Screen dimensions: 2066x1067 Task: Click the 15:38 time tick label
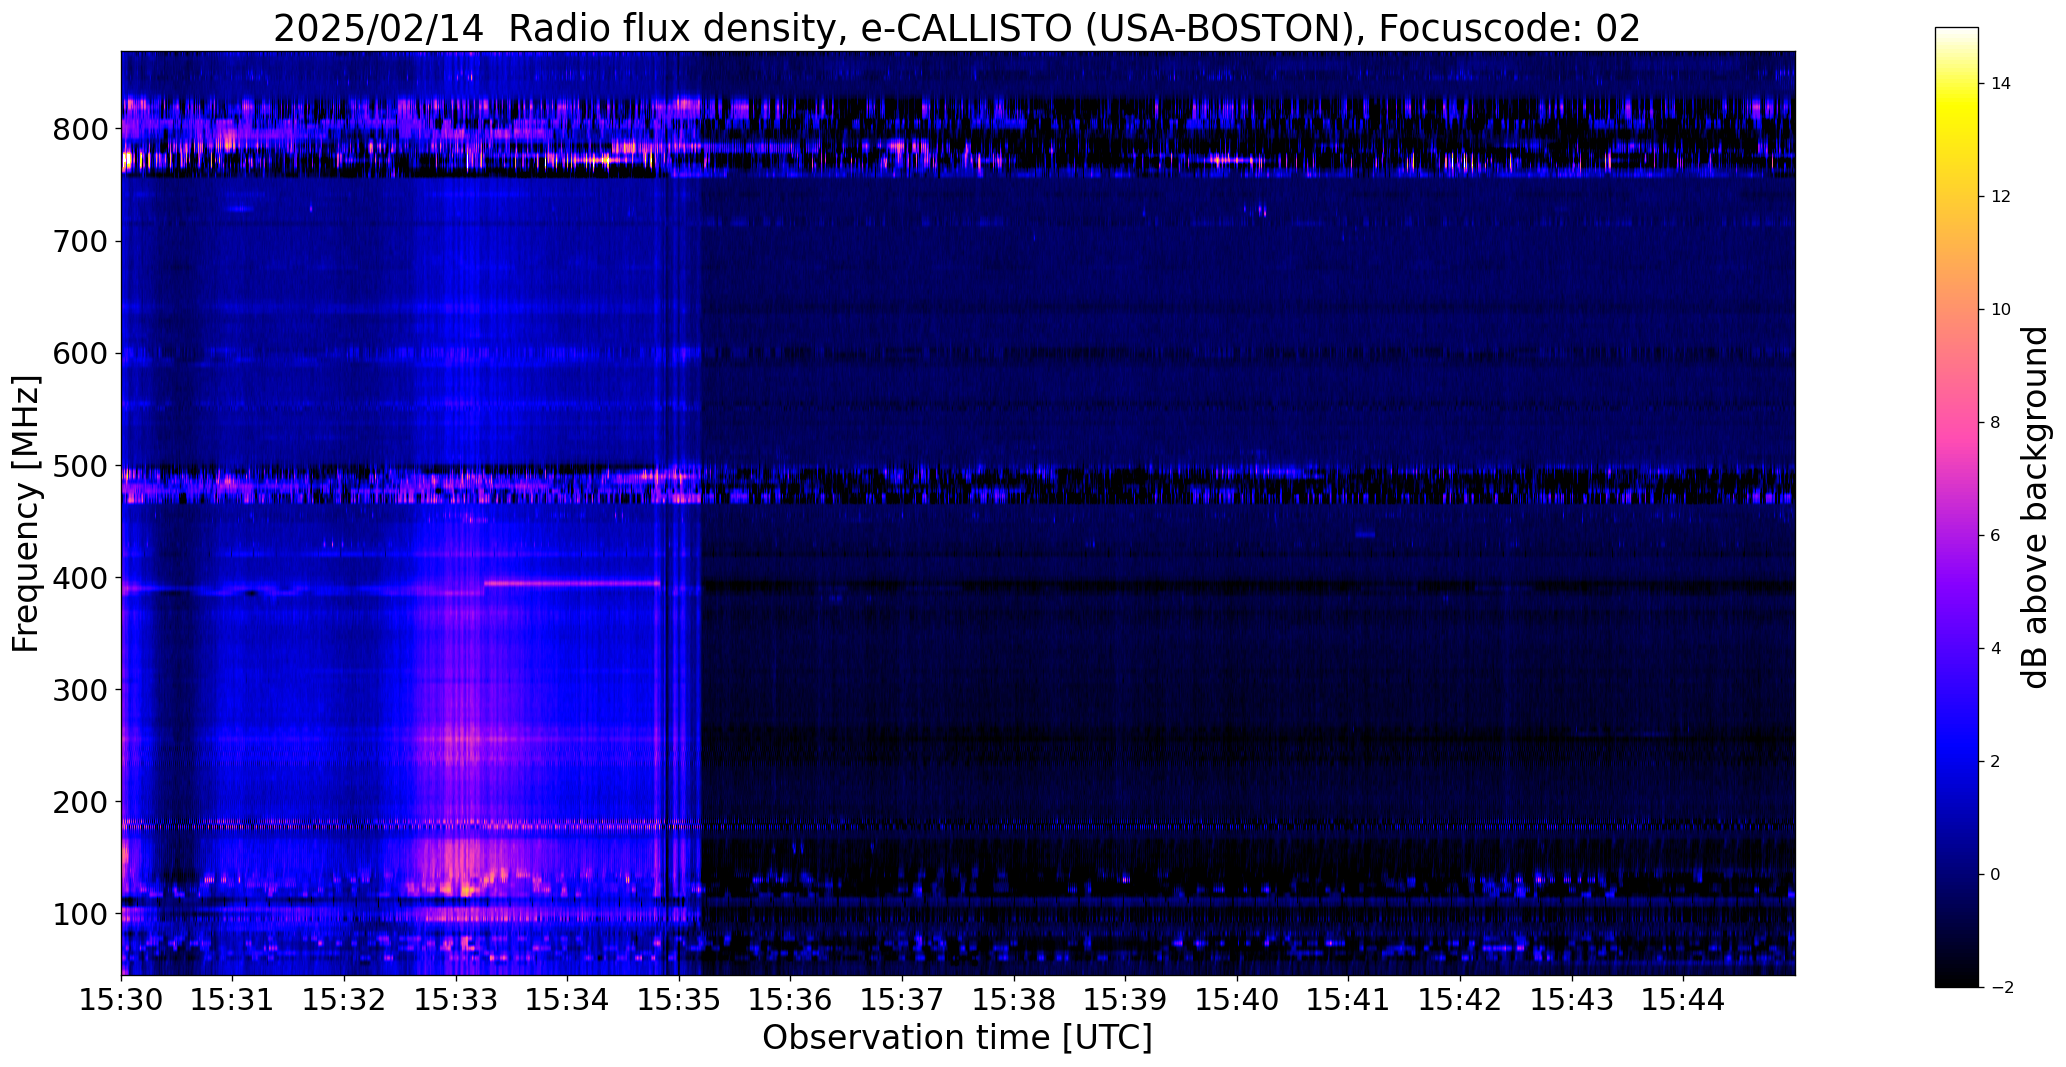[x=1014, y=1000]
